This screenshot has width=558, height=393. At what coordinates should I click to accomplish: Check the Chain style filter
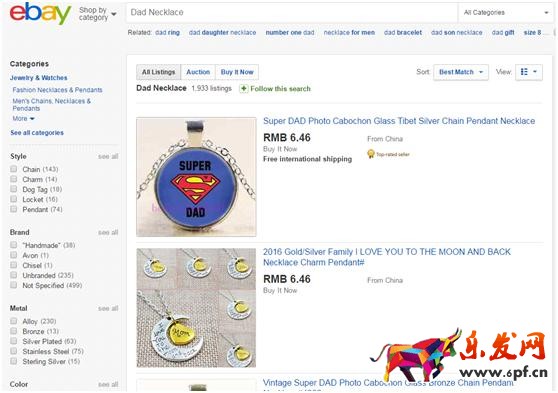pyautogui.click(x=14, y=169)
